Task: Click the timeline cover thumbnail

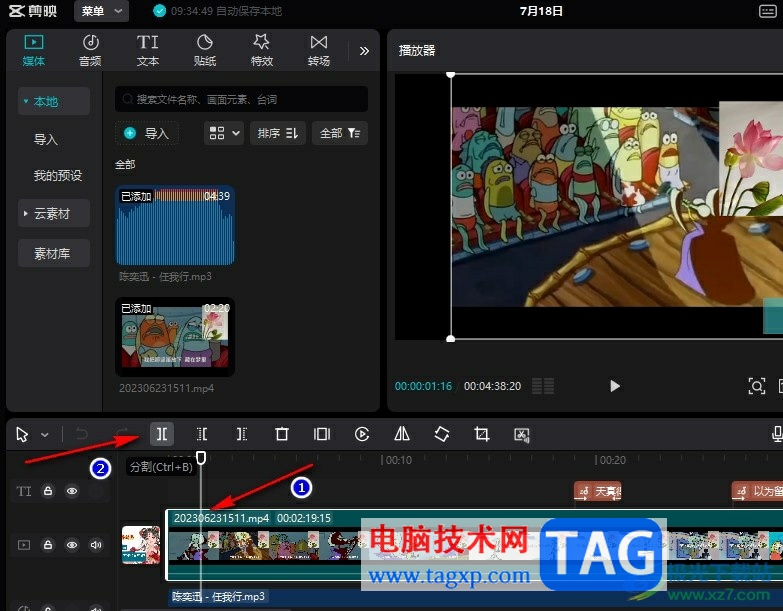Action: pyautogui.click(x=141, y=545)
